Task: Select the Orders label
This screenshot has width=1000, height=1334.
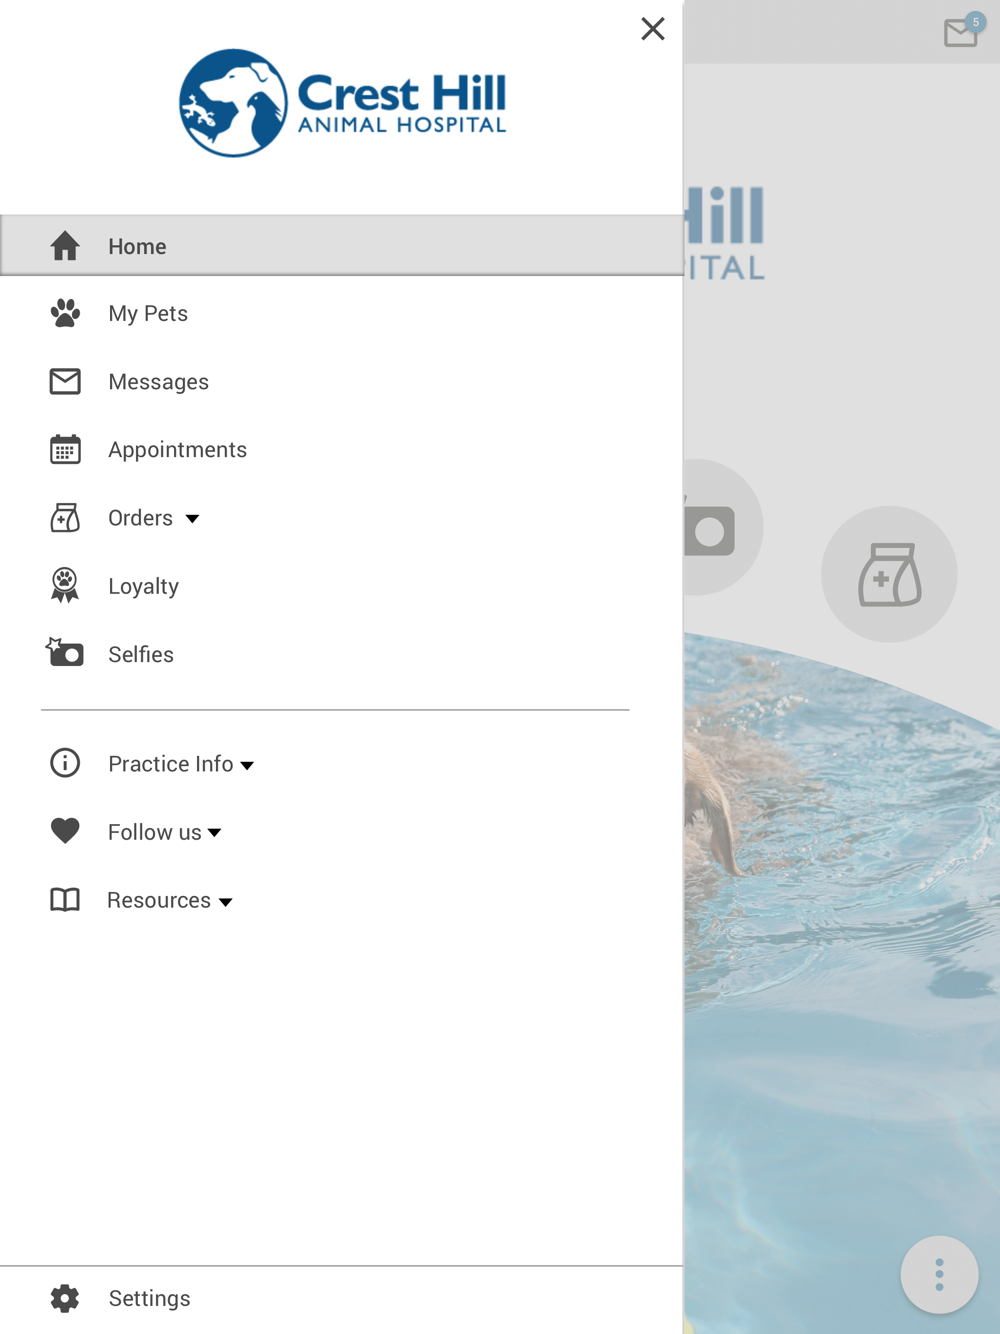Action: [x=141, y=518]
